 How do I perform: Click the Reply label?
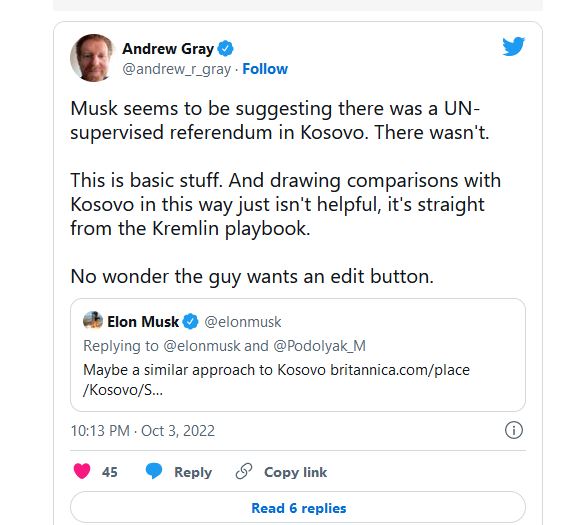[x=193, y=472]
